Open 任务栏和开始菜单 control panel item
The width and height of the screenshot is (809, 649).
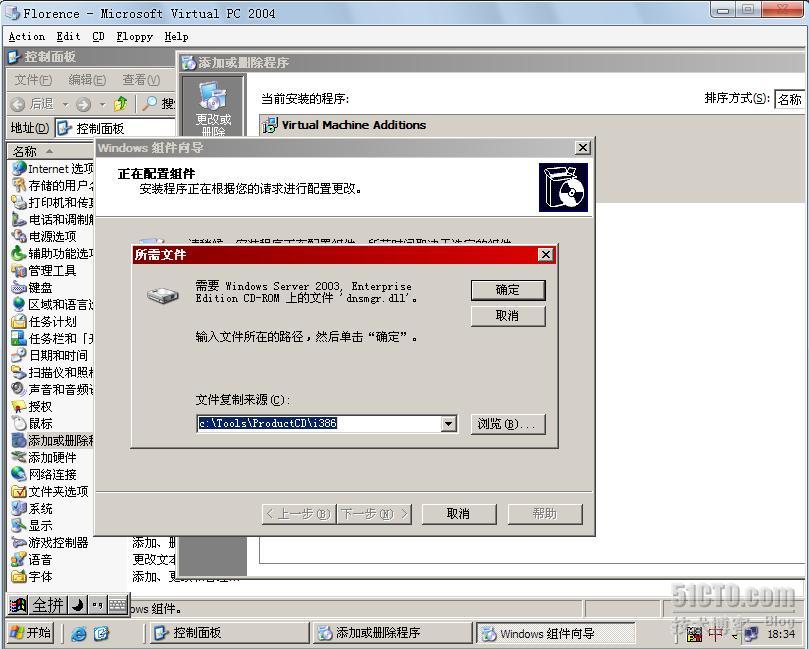[53, 339]
